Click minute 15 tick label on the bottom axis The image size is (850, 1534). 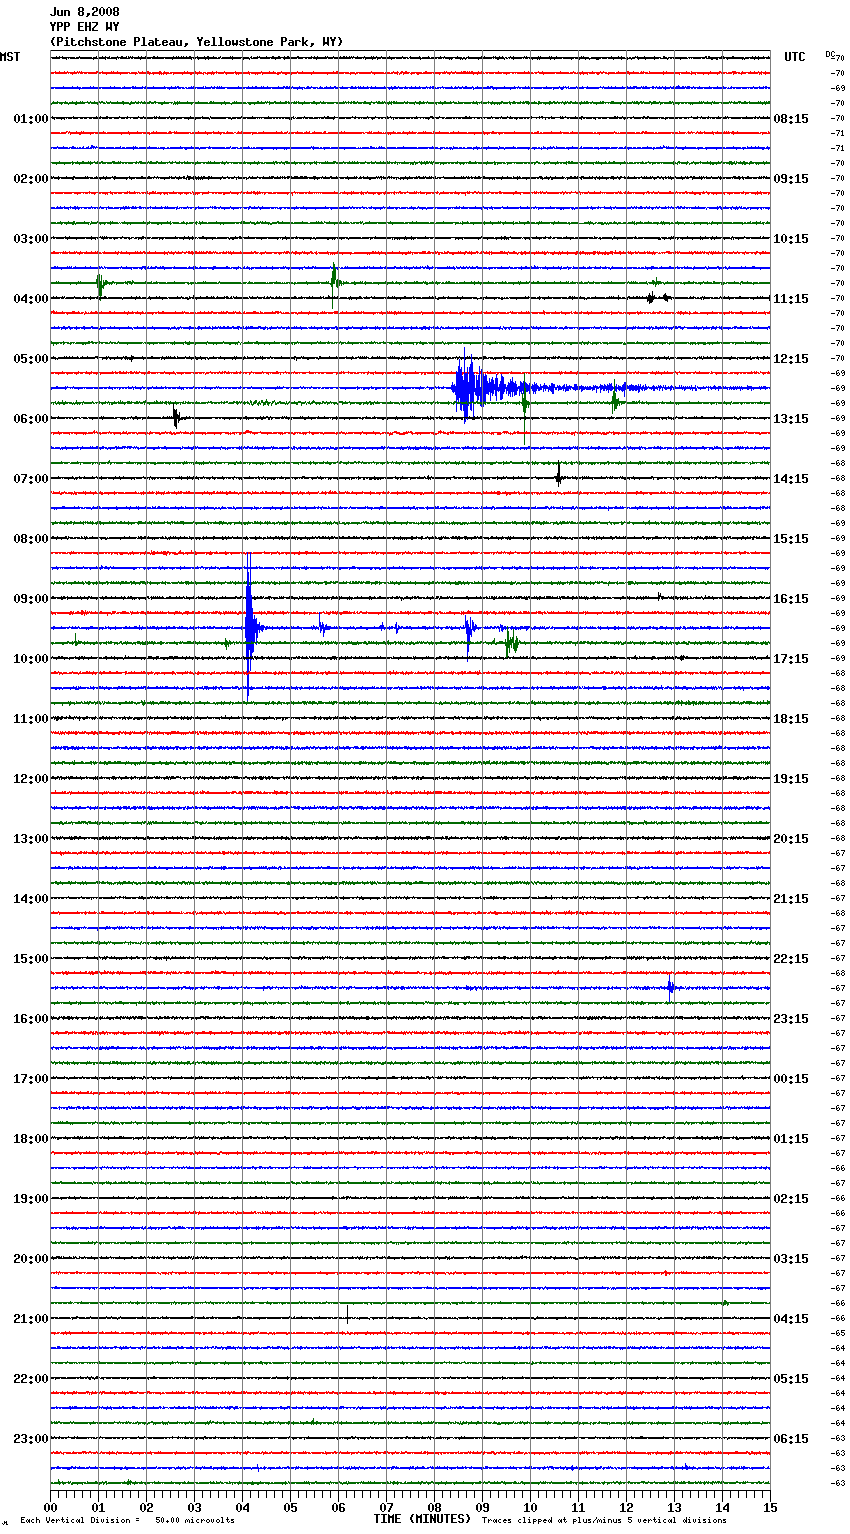(x=770, y=1507)
